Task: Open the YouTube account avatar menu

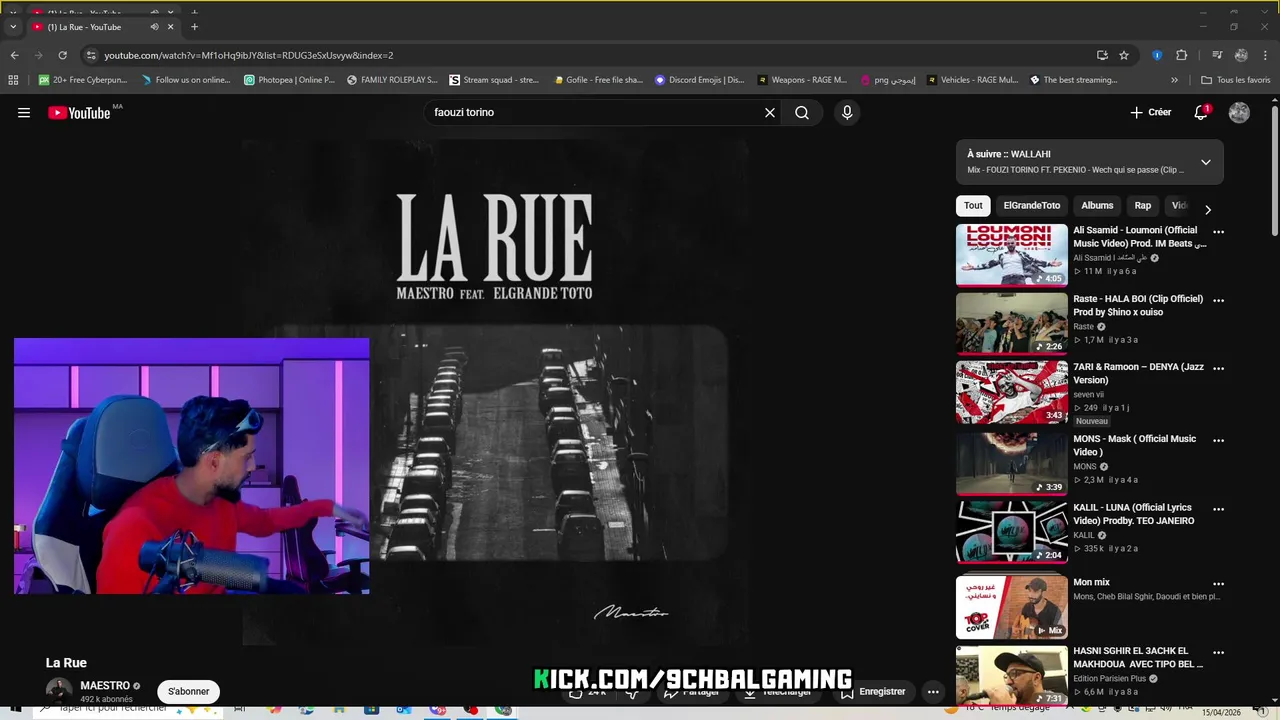Action: click(x=1239, y=113)
